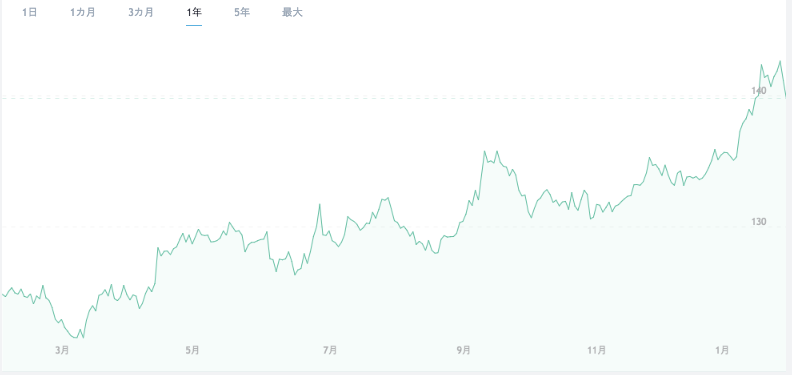
Task: Click the blue underline beneath the 1年 tab
Action: click(194, 25)
